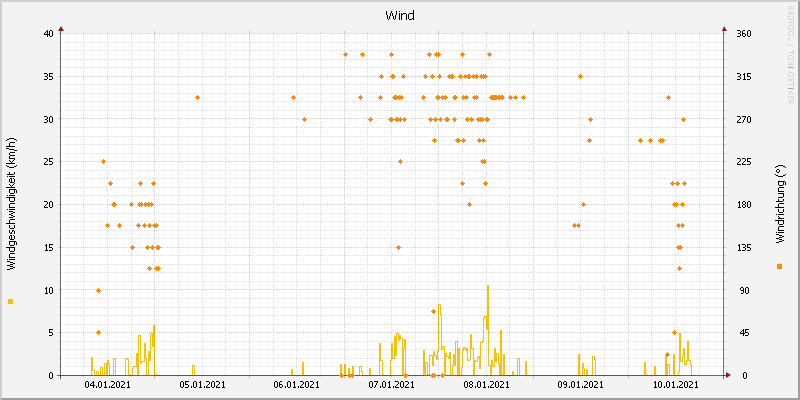
Task: Click left axis value 15
Action: [x=48, y=247]
